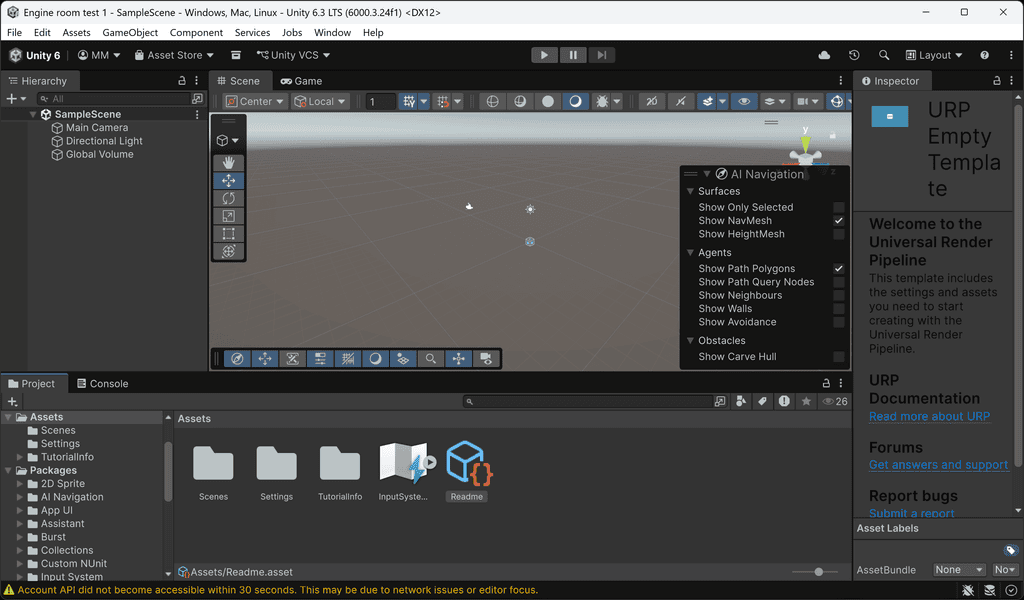Open Get answers and support link
Image resolution: width=1024 pixels, height=600 pixels.
click(x=938, y=464)
